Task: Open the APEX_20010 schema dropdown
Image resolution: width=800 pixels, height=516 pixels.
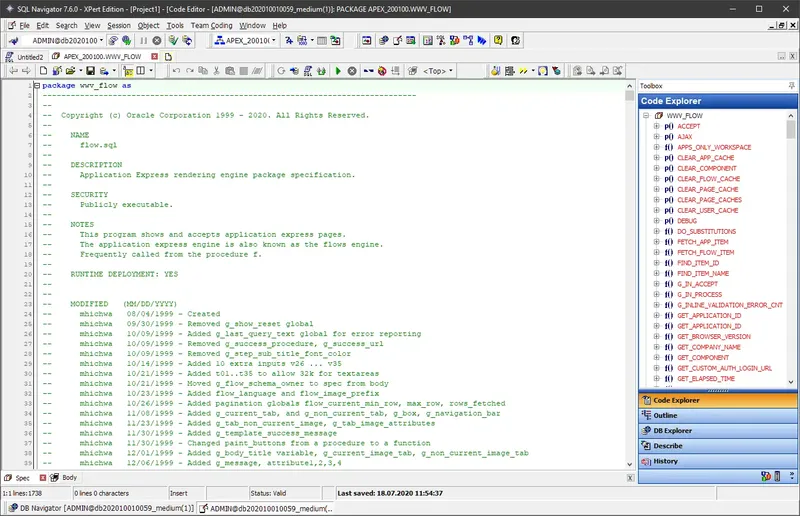Action: pyautogui.click(x=273, y=40)
